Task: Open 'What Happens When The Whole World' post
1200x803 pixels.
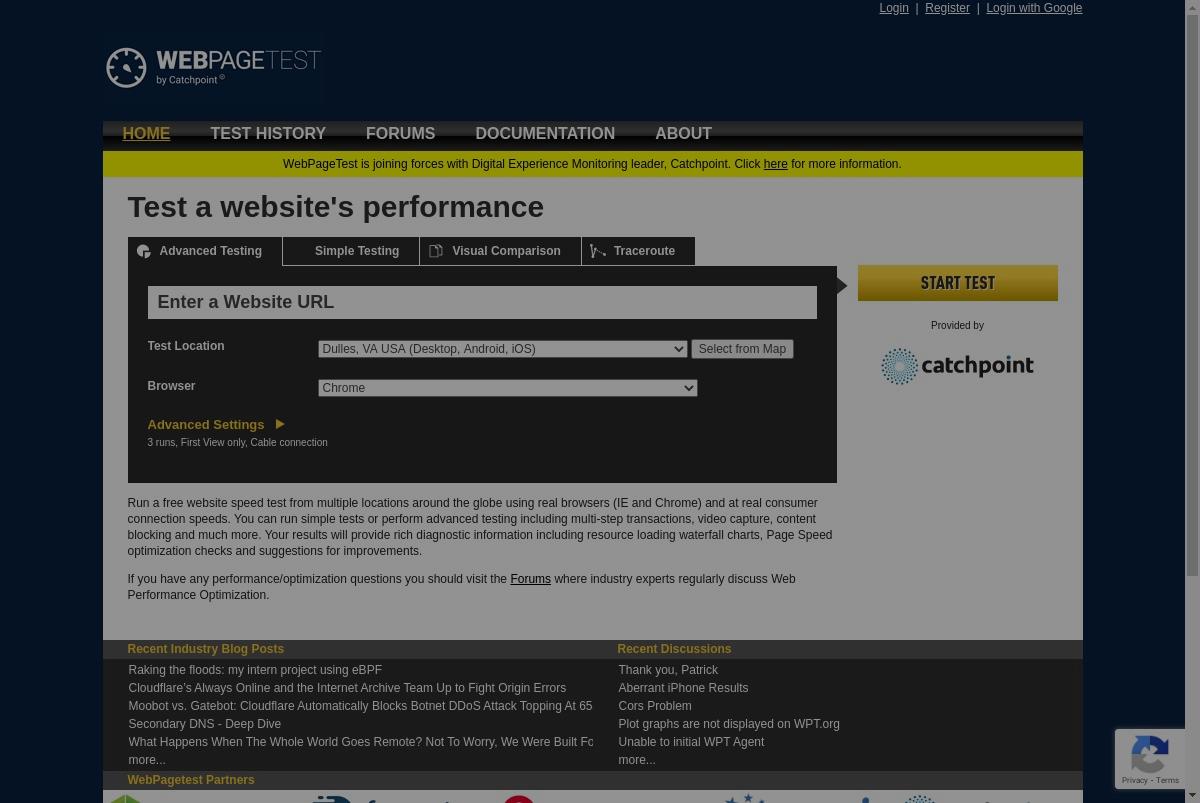Action: (x=360, y=742)
